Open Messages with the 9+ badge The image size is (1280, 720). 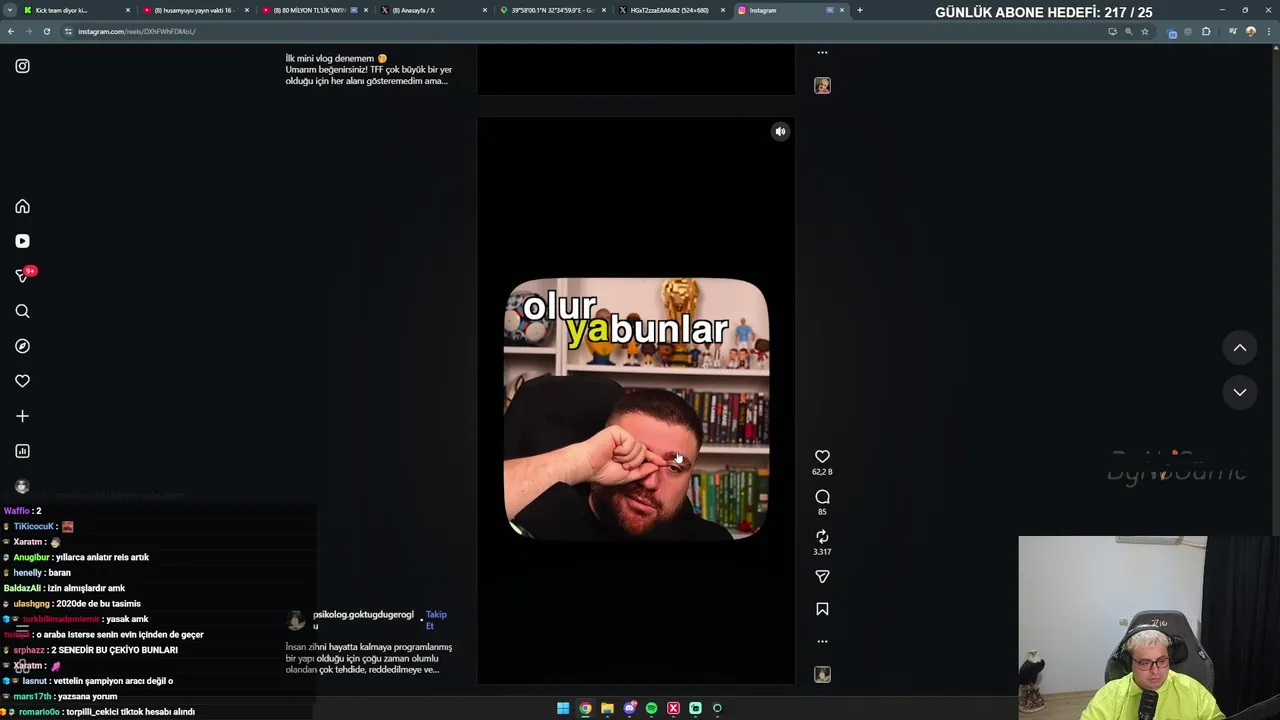point(22,276)
